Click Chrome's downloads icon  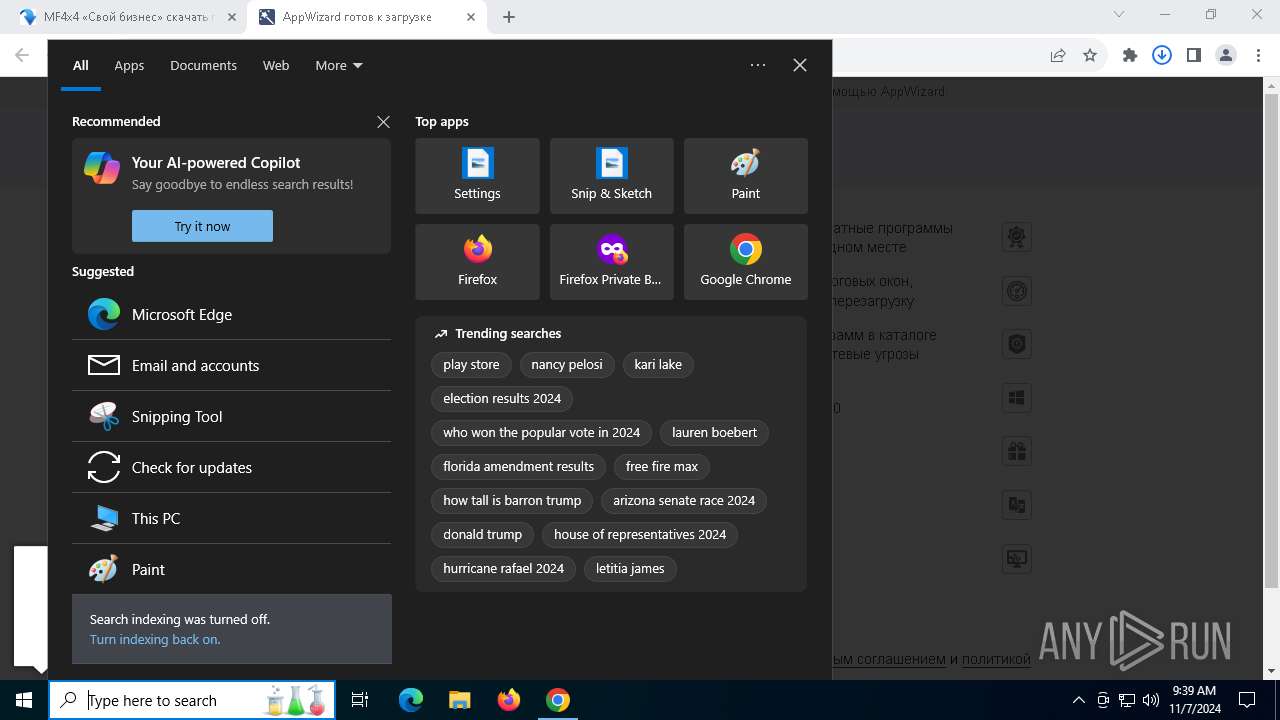tap(1162, 56)
